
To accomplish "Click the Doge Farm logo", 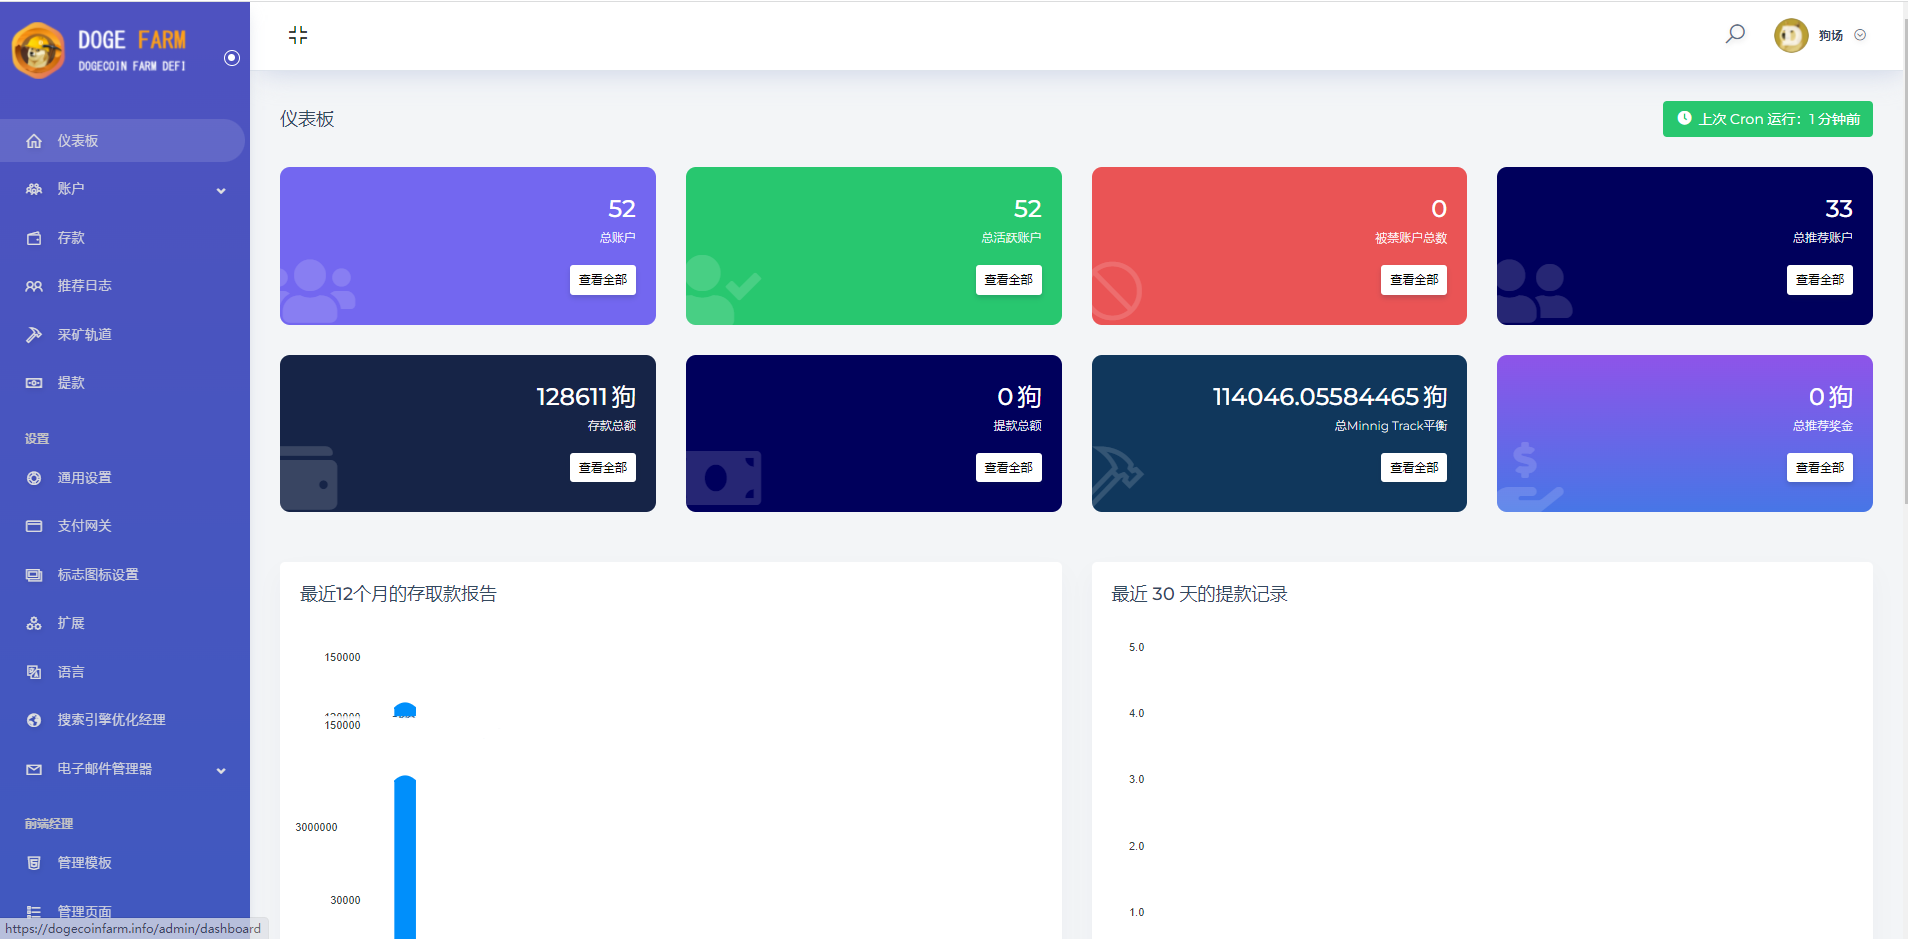I will pos(100,50).
